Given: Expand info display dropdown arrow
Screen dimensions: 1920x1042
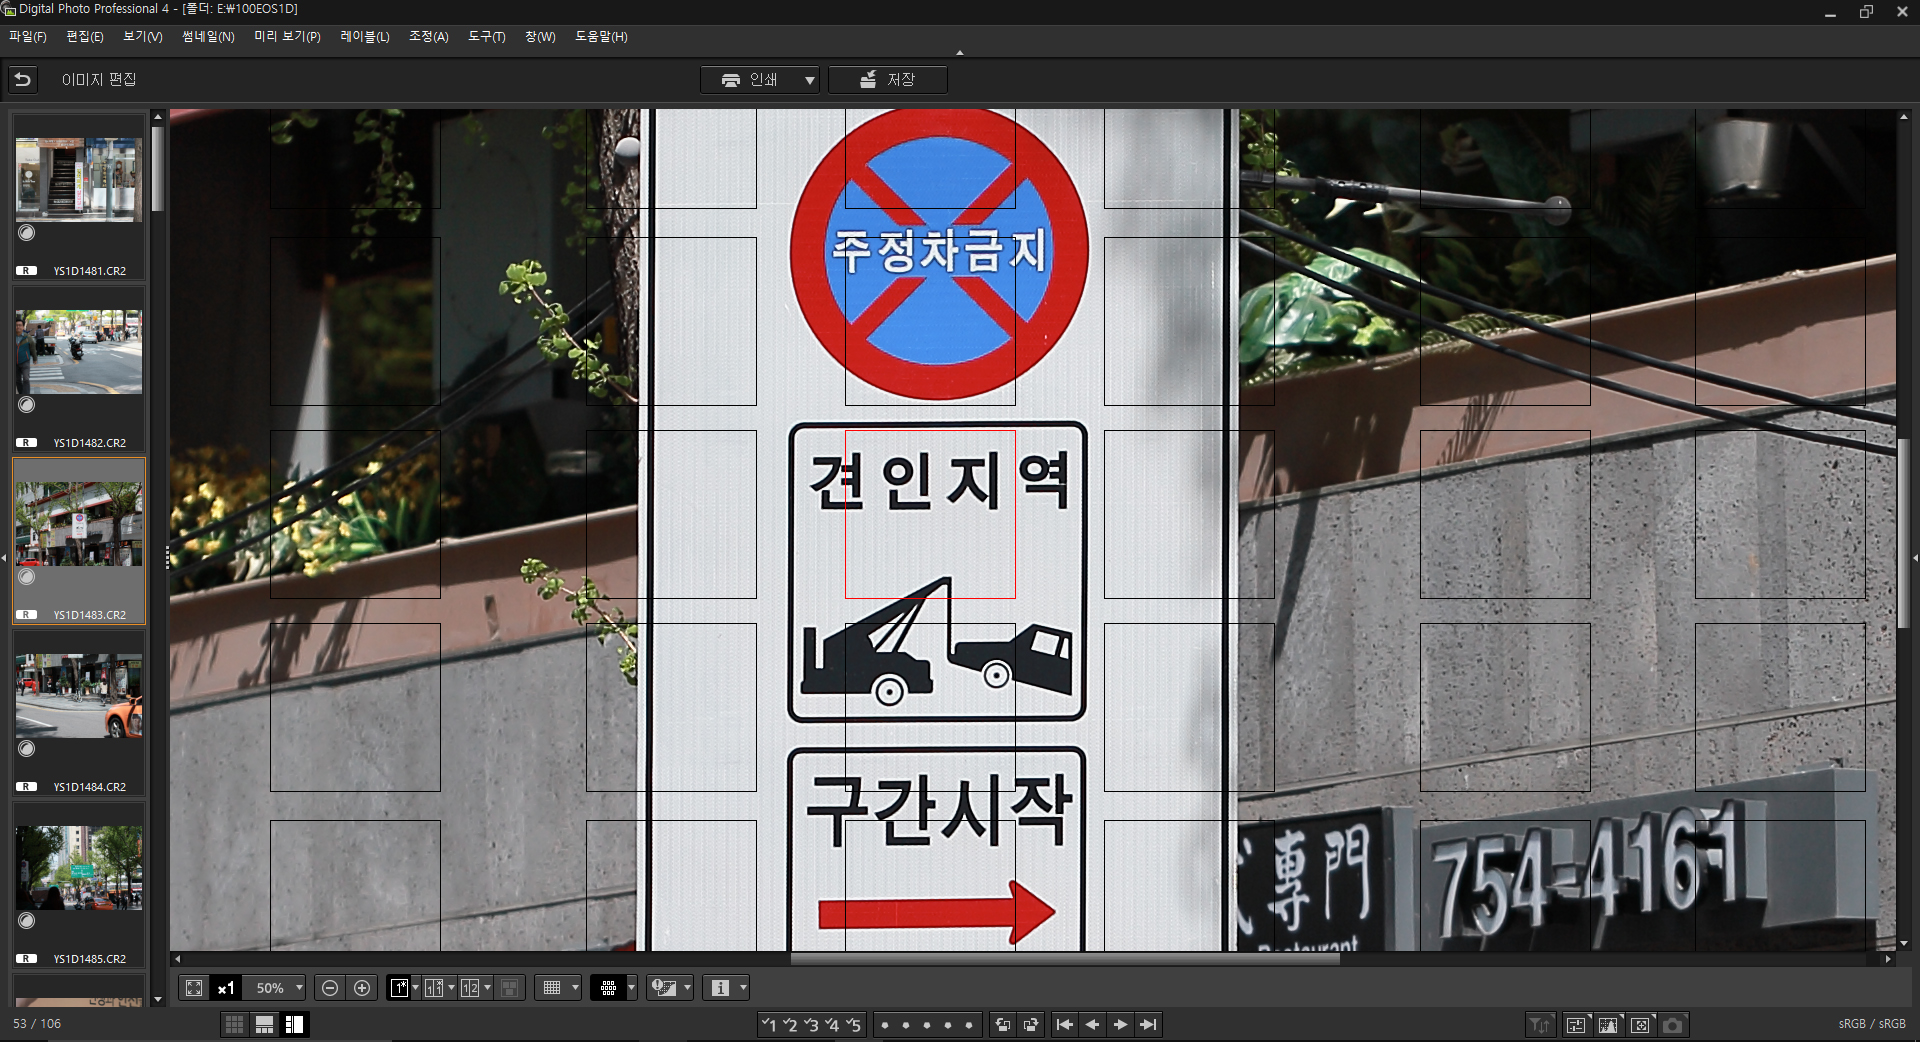Looking at the screenshot, I should (743, 988).
